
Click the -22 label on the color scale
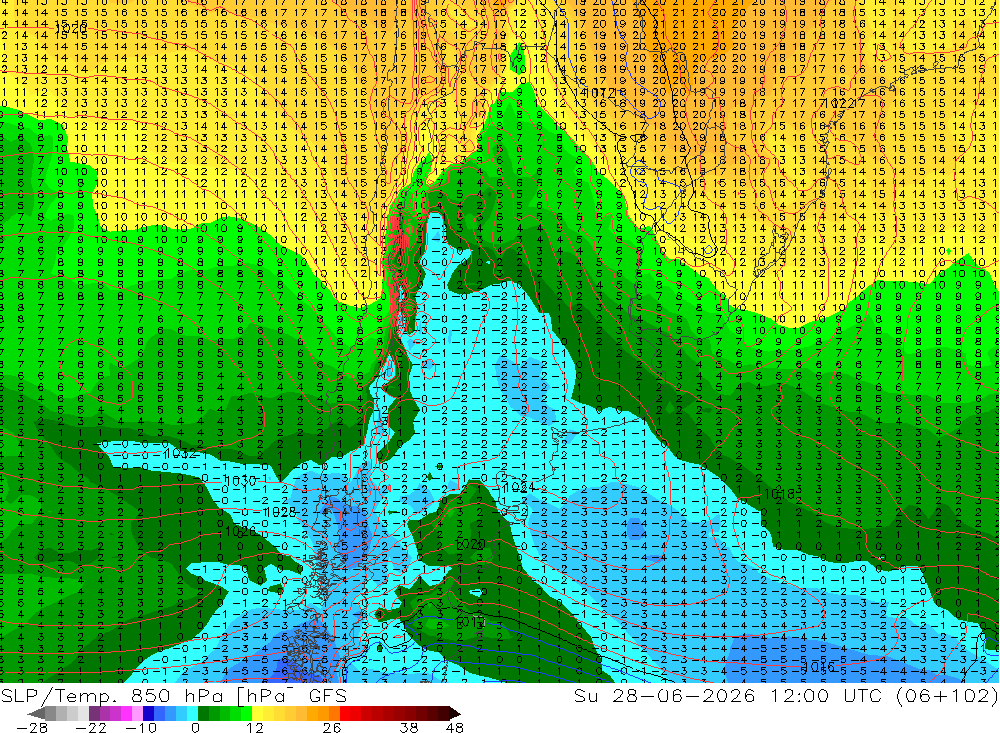point(91,727)
